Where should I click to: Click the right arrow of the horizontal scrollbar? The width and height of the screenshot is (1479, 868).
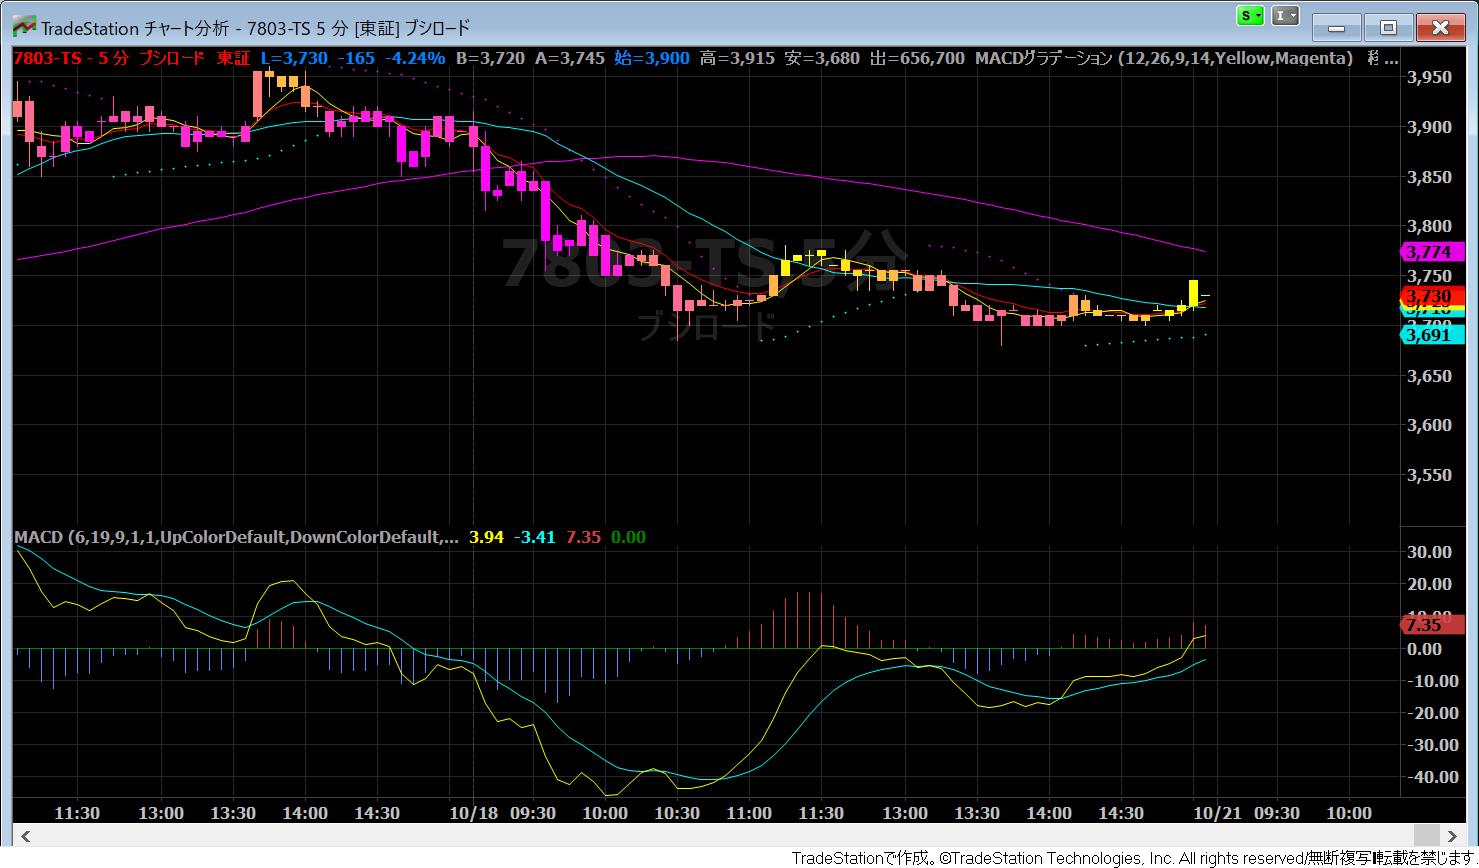pos(1453,836)
